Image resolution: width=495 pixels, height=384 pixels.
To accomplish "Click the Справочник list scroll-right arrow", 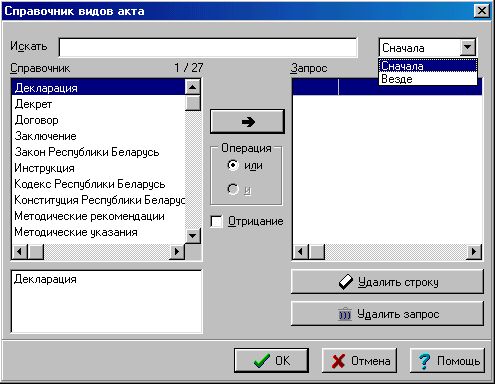I will (x=177, y=252).
